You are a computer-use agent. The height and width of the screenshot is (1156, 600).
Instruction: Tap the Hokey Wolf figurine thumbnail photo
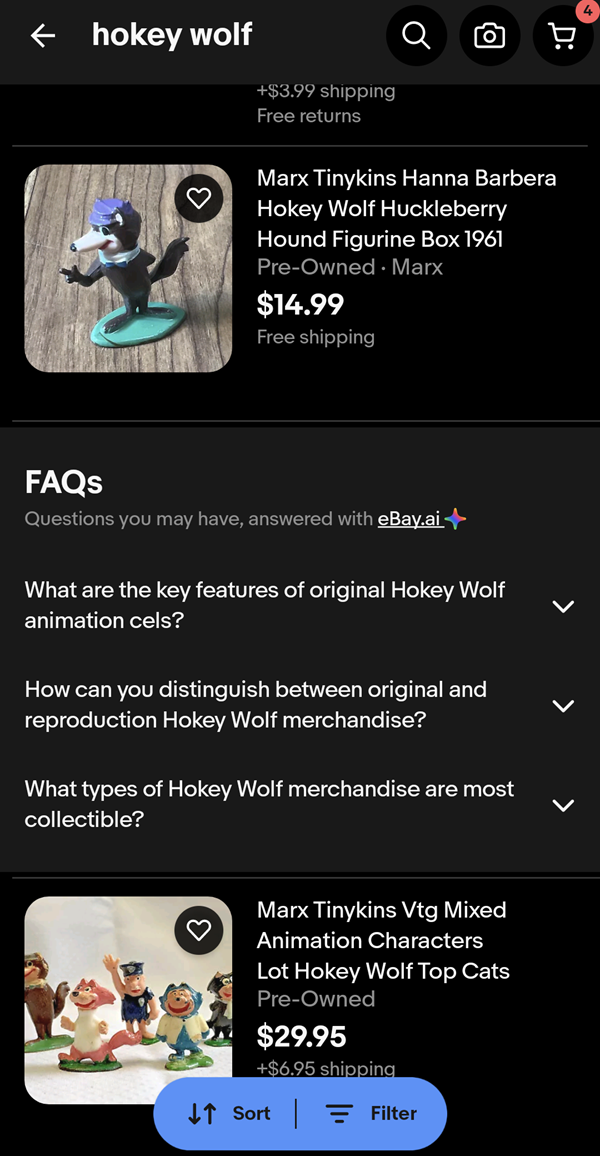[x=127, y=268]
